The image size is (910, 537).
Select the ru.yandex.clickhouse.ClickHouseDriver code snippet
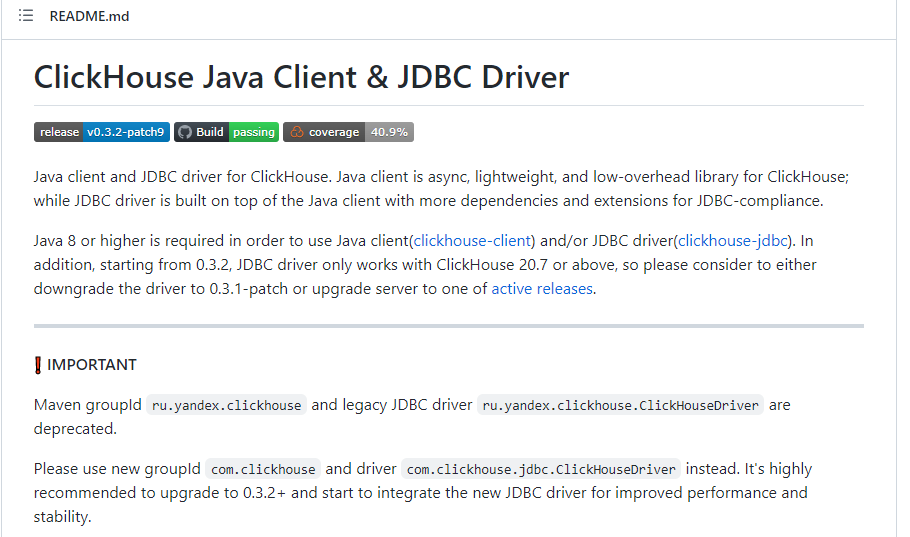[620, 405]
